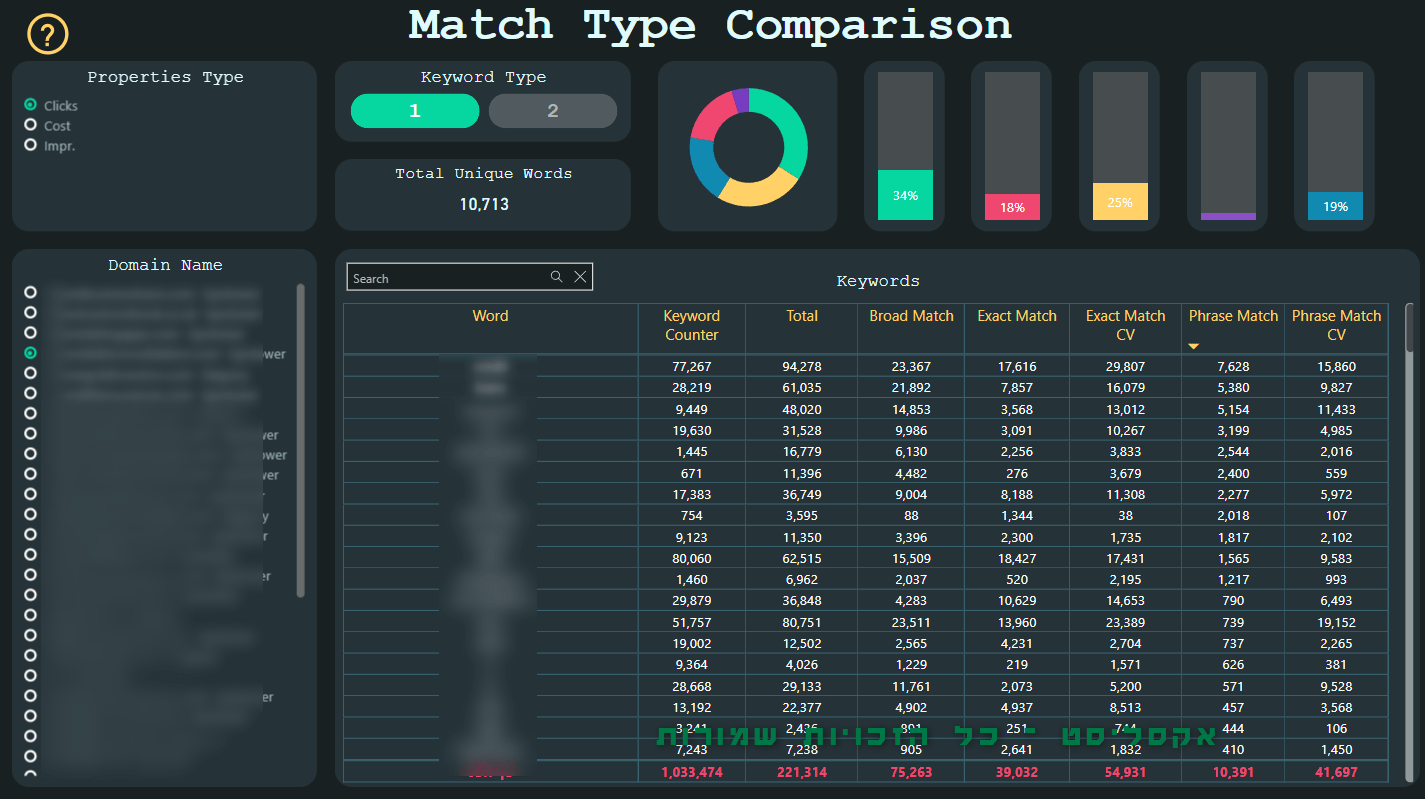Sort by the Exact Match CV column header
Image resolution: width=1425 pixels, height=799 pixels.
click(1126, 325)
